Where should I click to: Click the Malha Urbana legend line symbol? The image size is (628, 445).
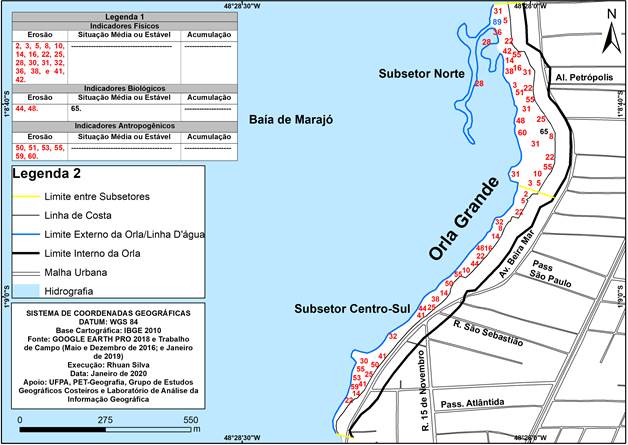click(30, 271)
